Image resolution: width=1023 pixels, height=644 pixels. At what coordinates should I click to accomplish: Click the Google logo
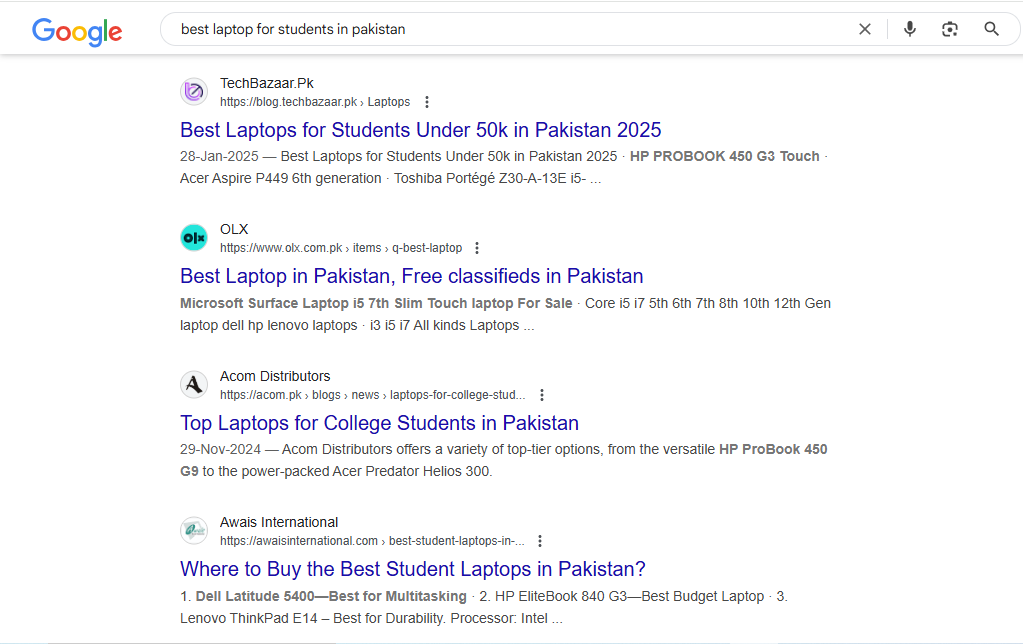(x=77, y=31)
